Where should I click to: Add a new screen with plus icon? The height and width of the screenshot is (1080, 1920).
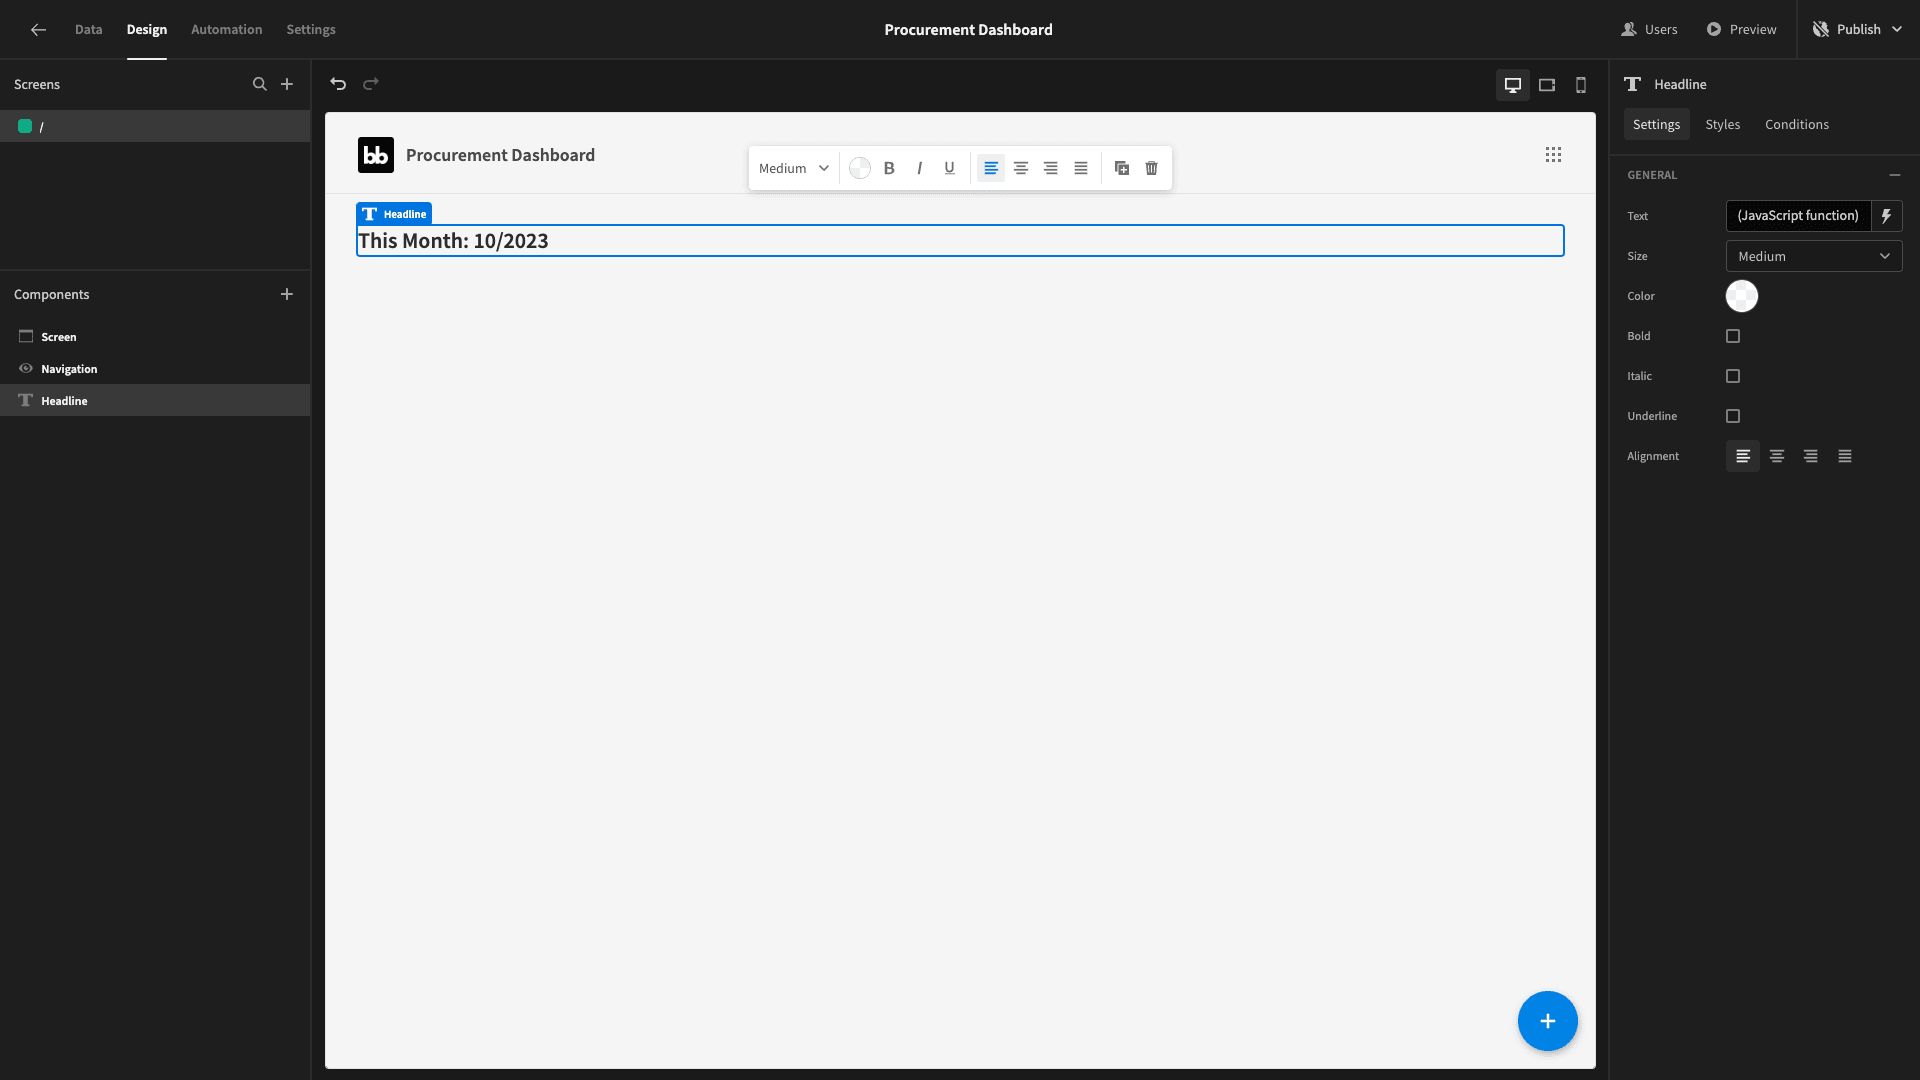(287, 84)
